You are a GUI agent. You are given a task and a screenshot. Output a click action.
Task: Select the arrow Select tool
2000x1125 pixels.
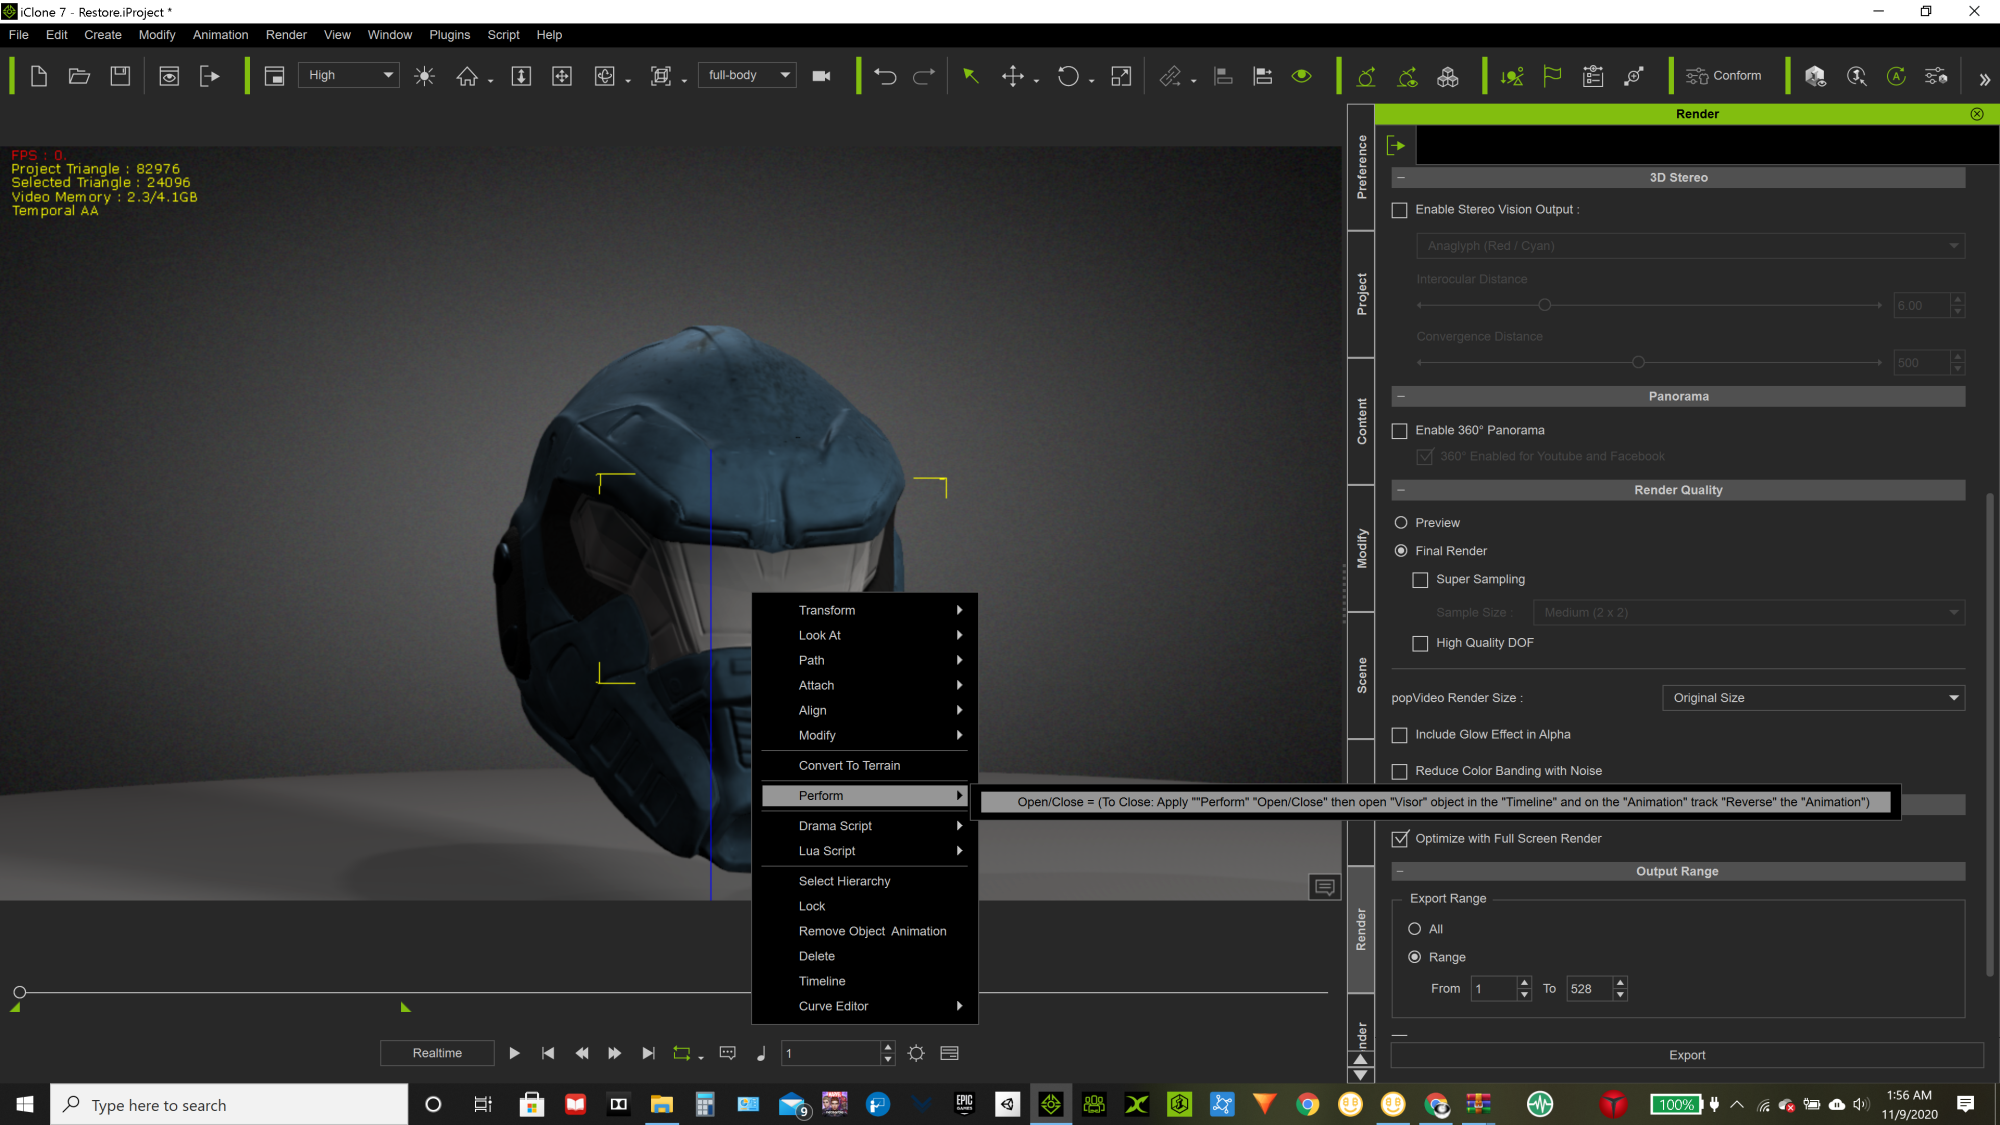[x=970, y=76]
